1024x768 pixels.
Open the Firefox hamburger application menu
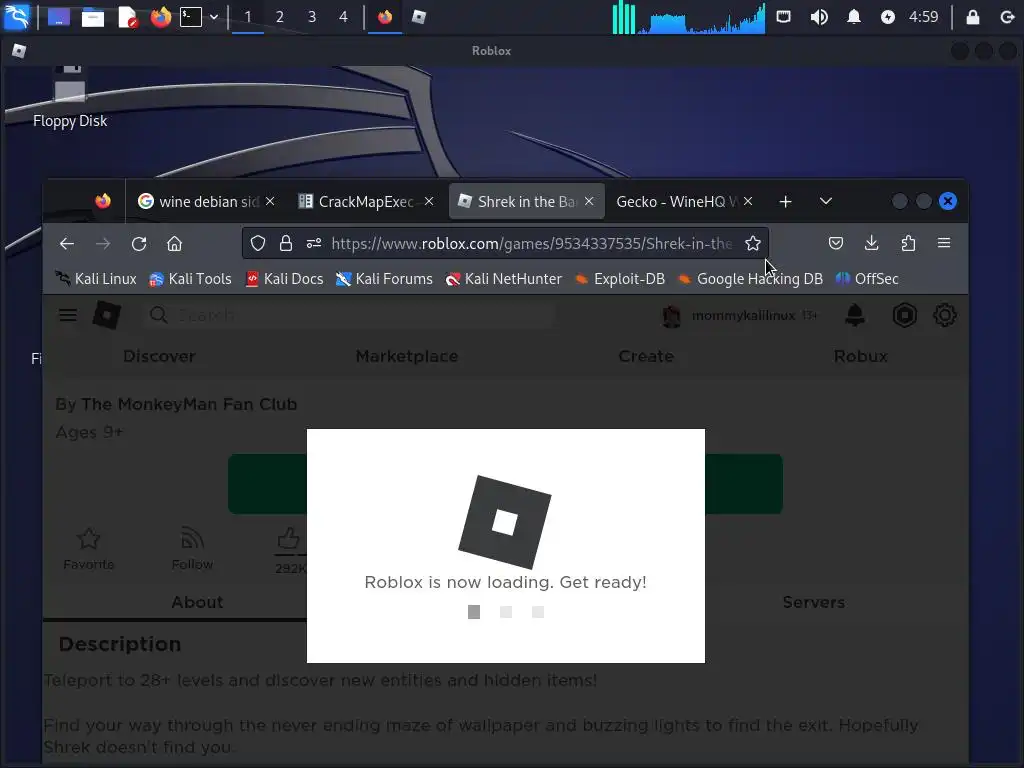944,243
